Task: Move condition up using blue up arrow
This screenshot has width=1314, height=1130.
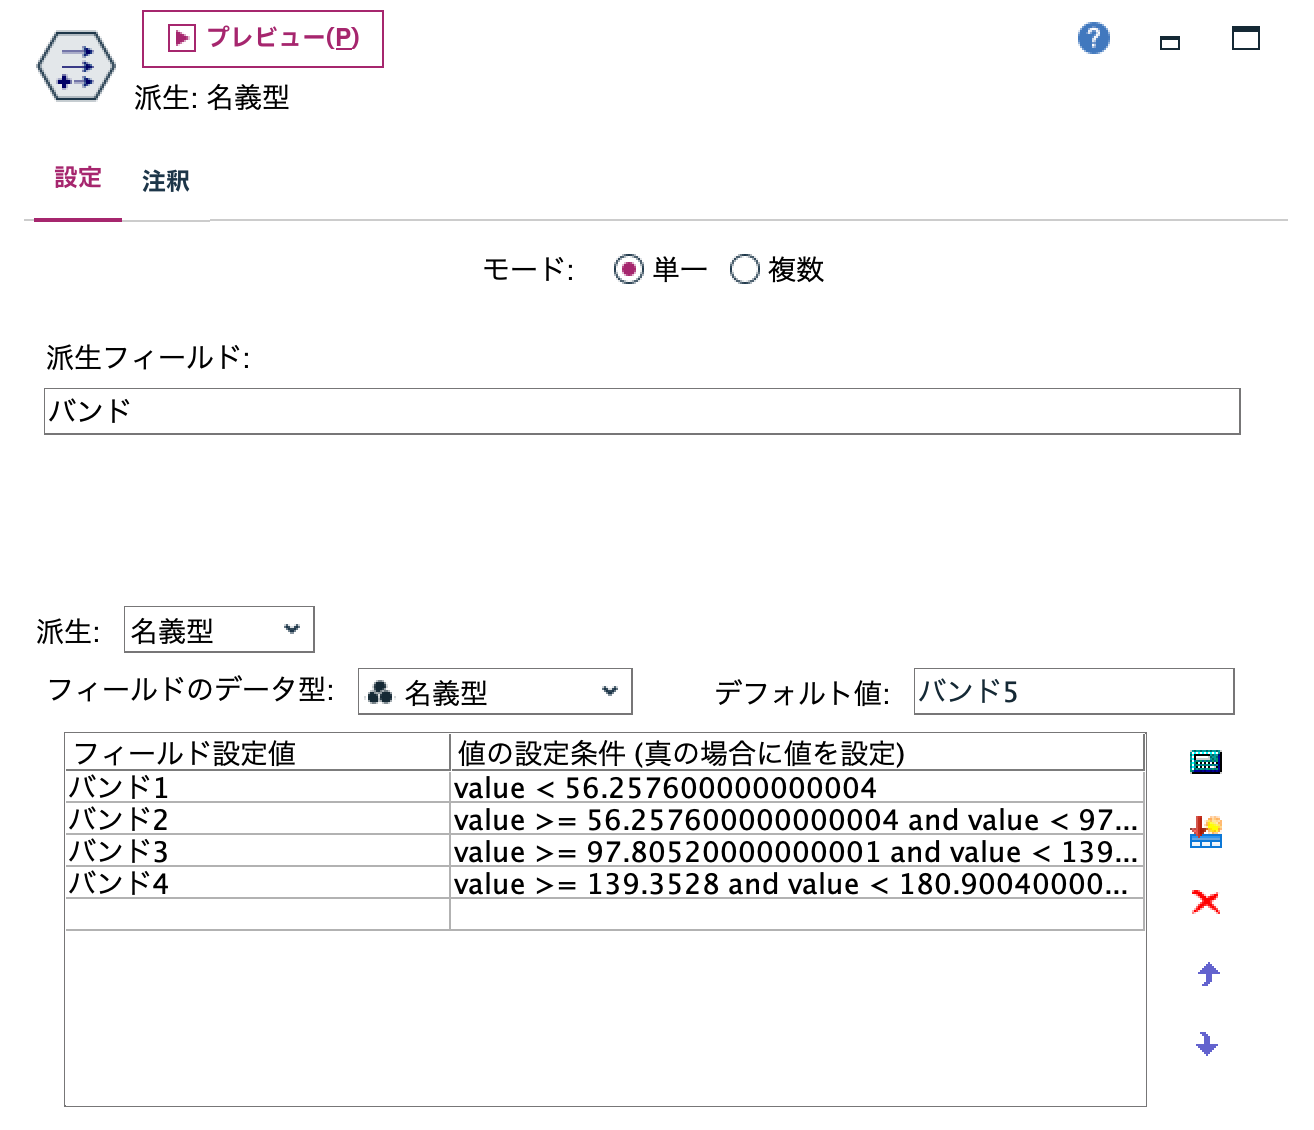Action: [x=1206, y=972]
